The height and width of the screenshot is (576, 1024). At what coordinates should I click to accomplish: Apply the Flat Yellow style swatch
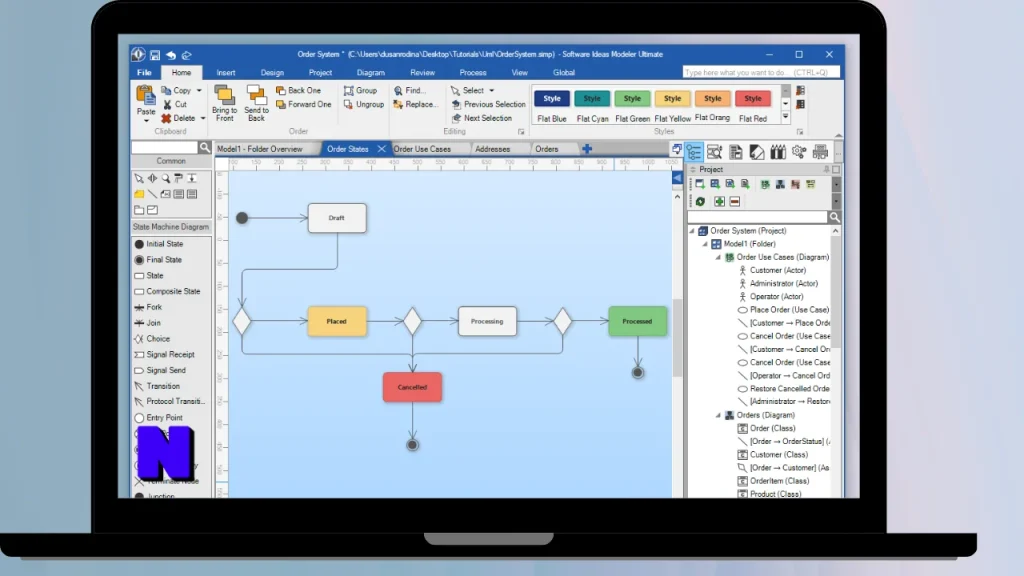pyautogui.click(x=673, y=99)
